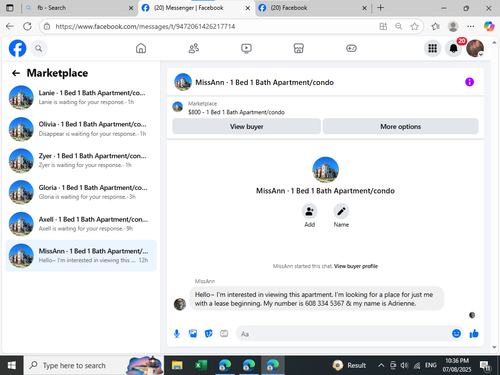Screen dimensions: 500x375
Task: Click the large apartment listing photo
Action: (325, 170)
